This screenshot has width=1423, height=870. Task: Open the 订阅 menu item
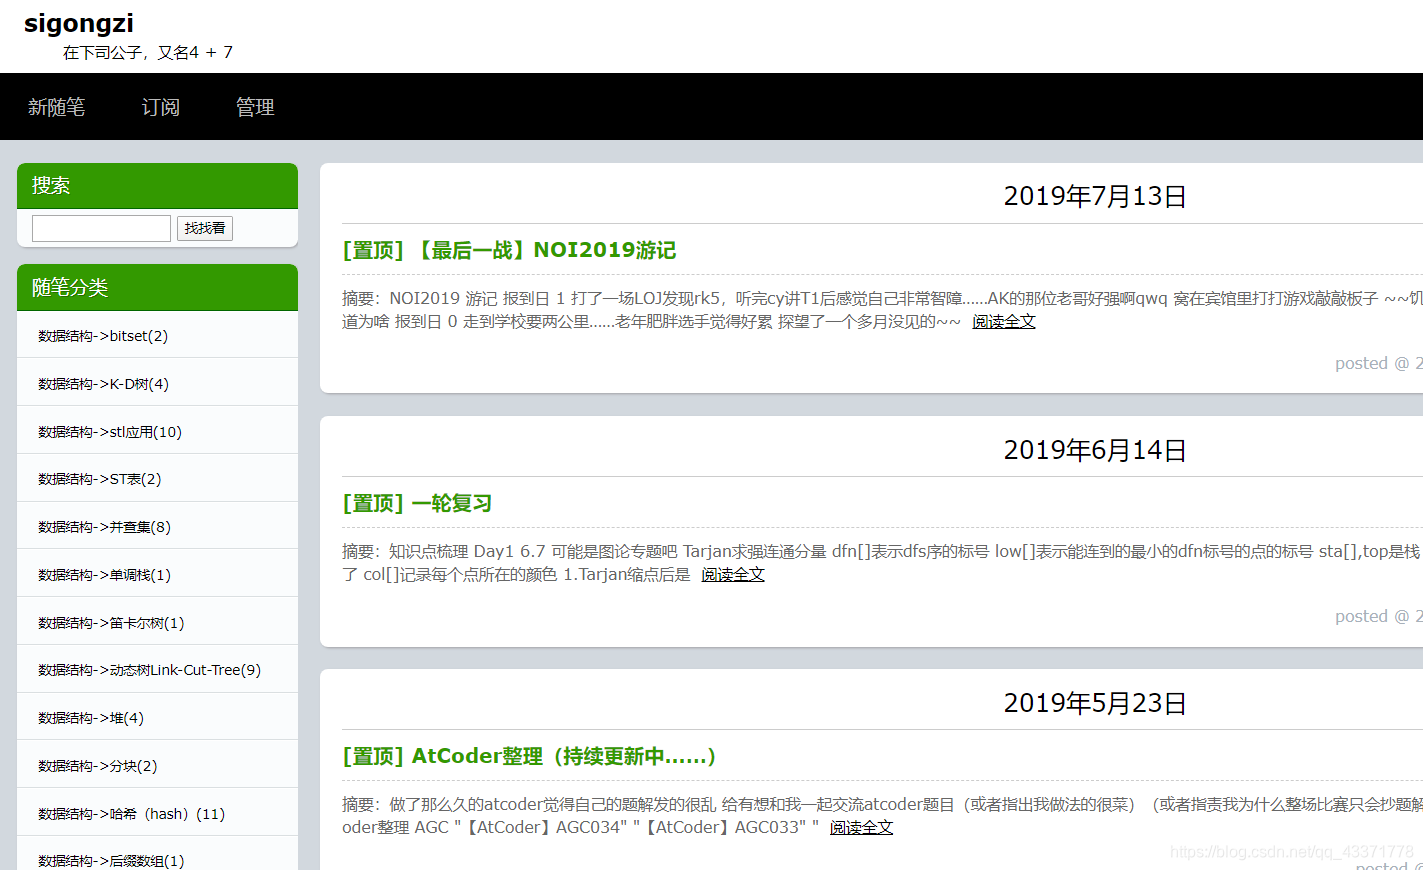[x=160, y=107]
